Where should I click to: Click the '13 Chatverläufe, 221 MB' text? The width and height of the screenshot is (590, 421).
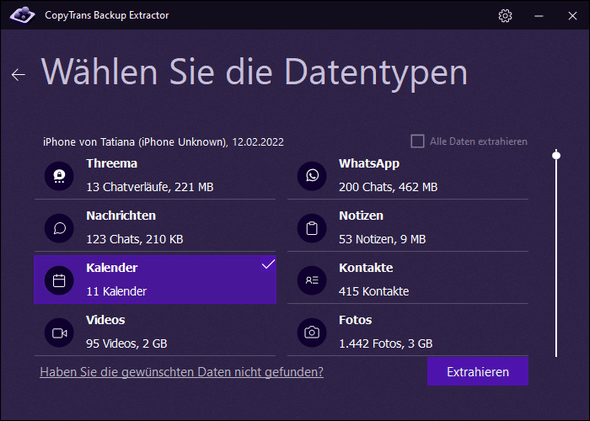click(x=150, y=187)
